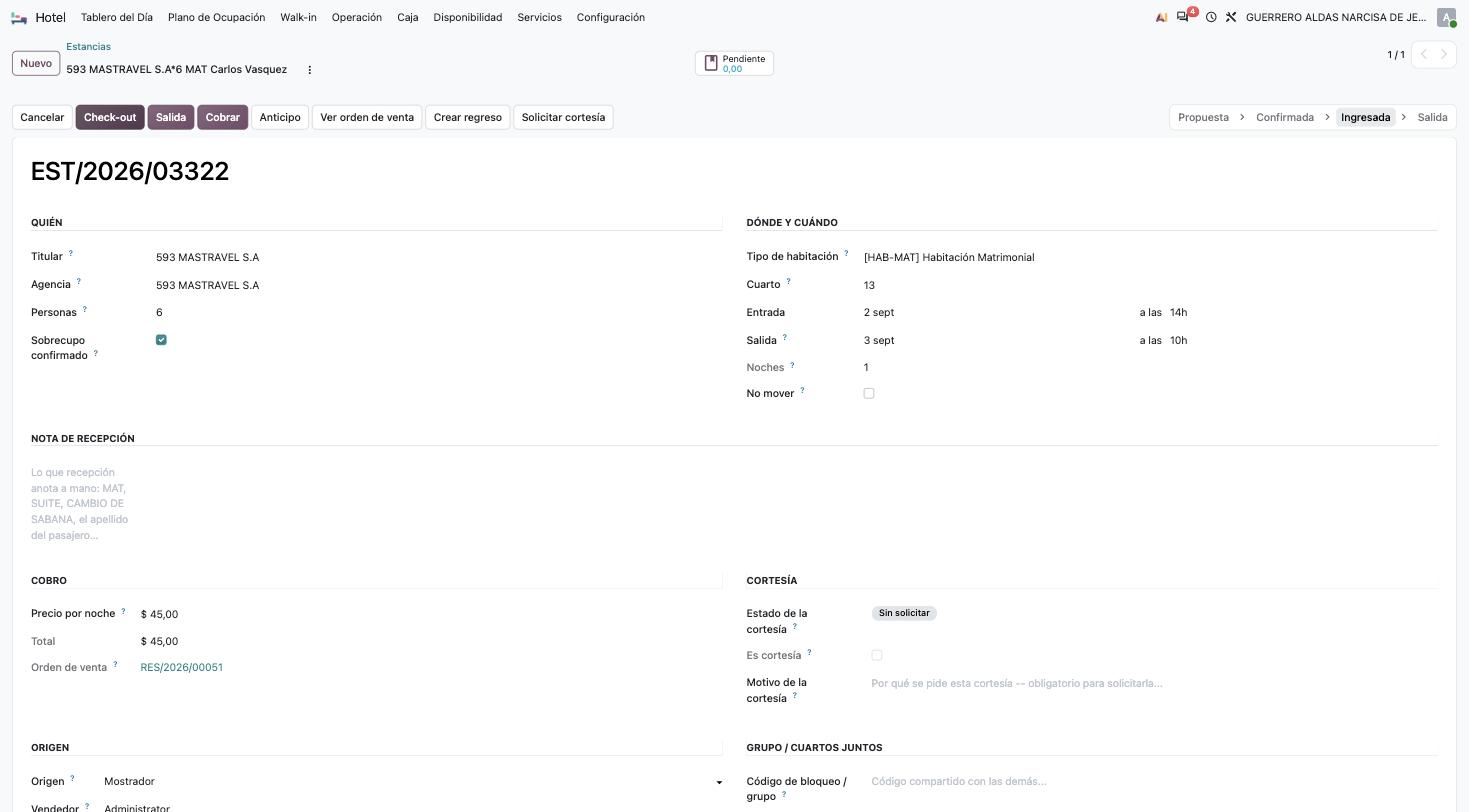Go to the next record arrow
The width and height of the screenshot is (1469, 812).
[1444, 54]
